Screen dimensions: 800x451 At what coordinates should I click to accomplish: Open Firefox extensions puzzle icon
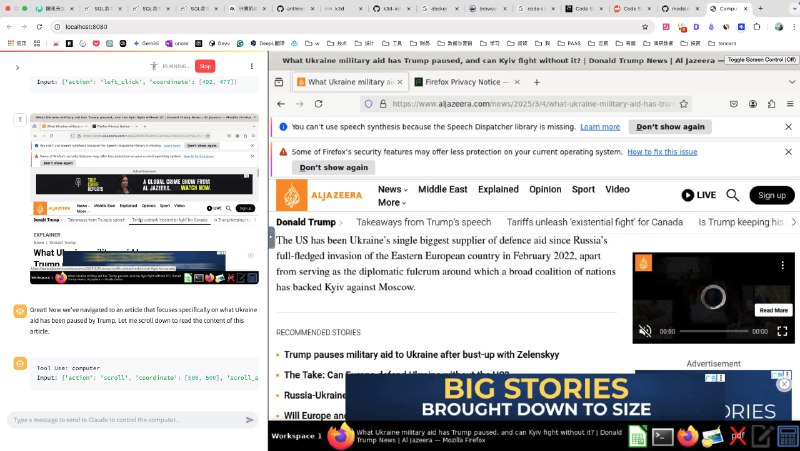(771, 104)
